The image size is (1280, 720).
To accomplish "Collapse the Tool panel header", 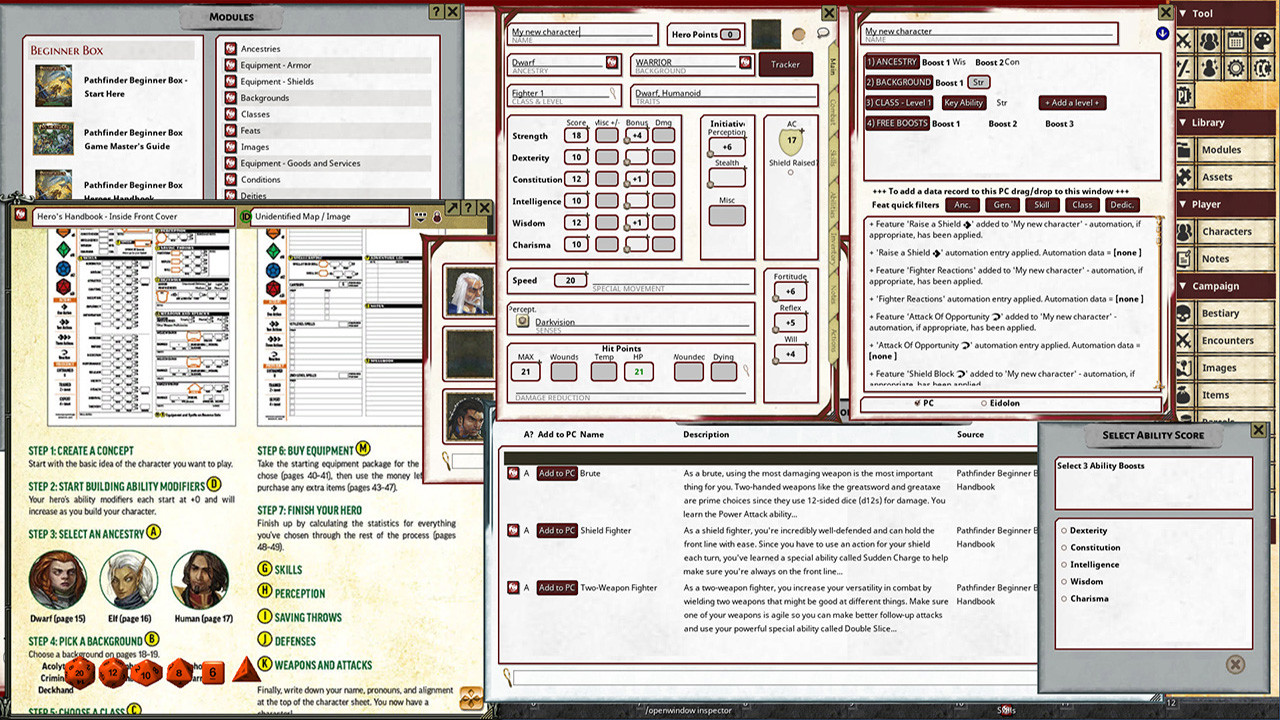I will click(1182, 13).
